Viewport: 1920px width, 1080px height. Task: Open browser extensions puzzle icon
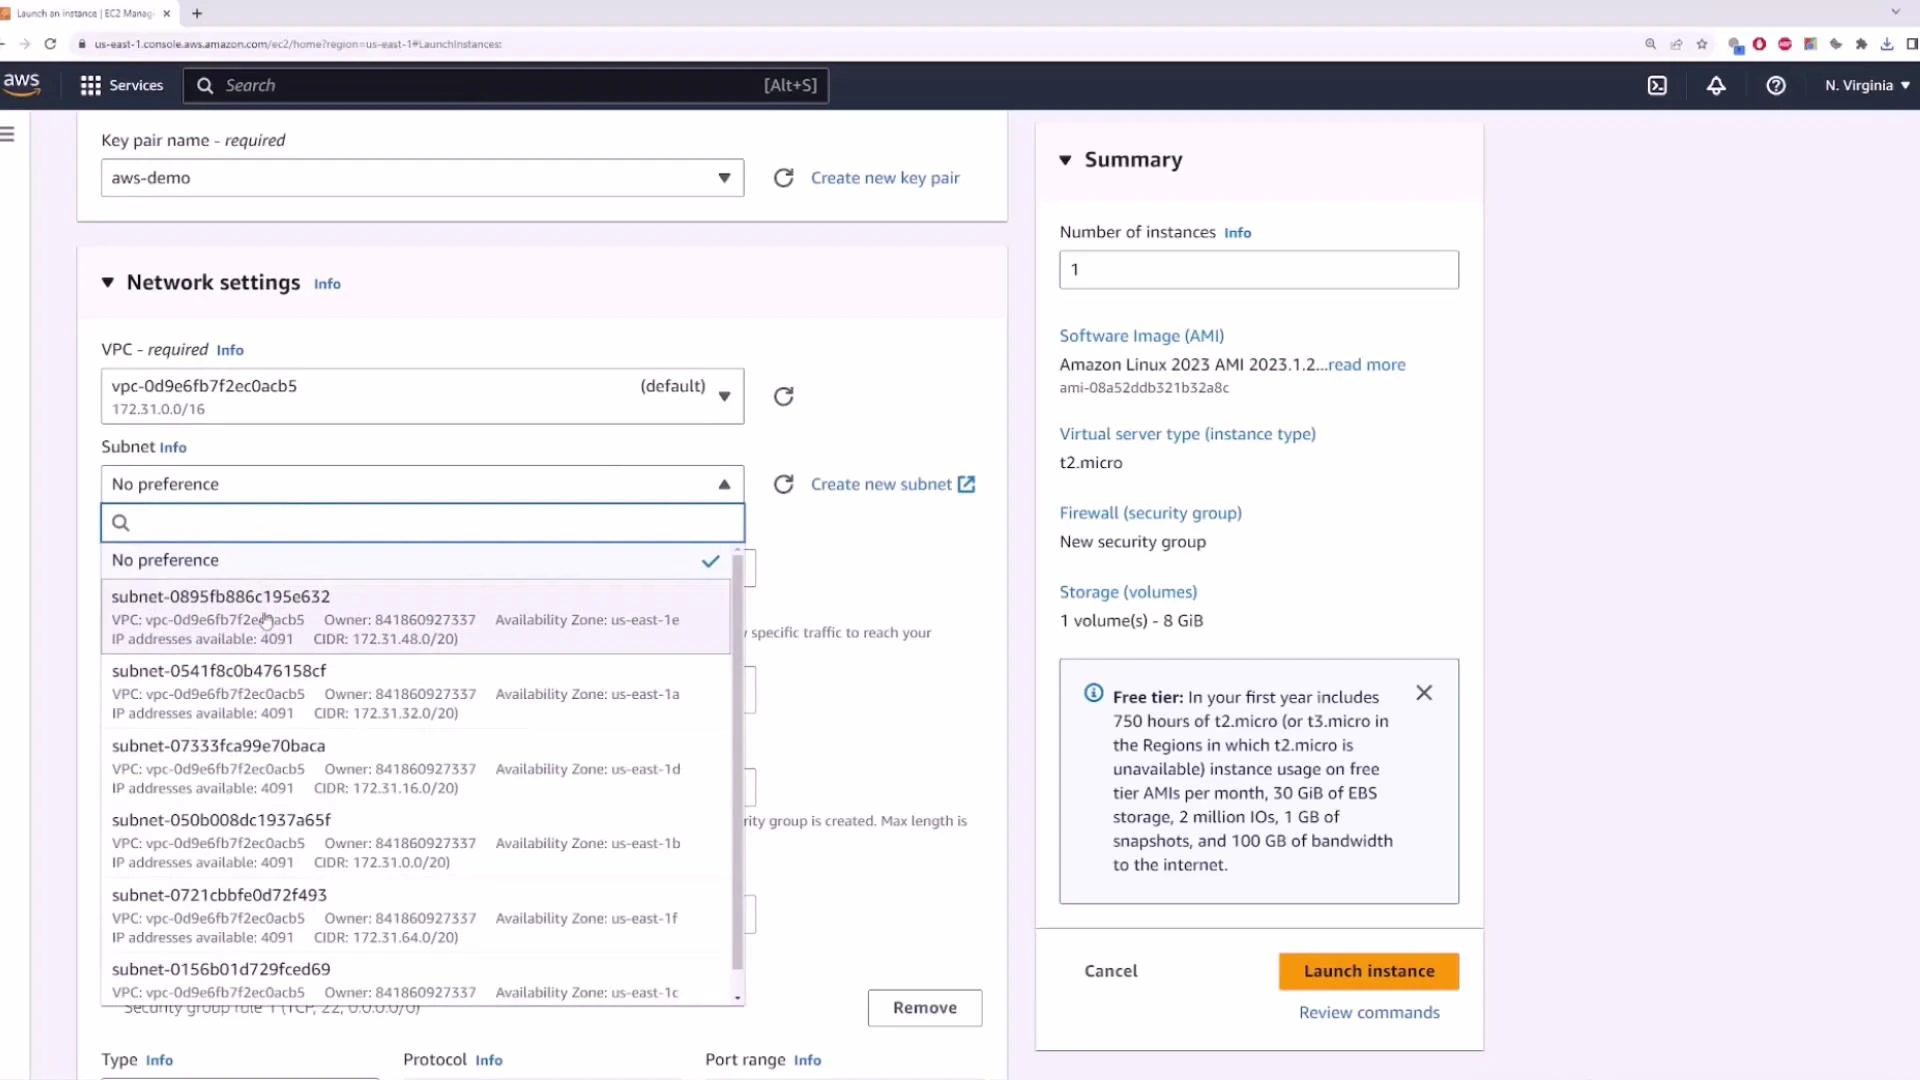pyautogui.click(x=1863, y=44)
